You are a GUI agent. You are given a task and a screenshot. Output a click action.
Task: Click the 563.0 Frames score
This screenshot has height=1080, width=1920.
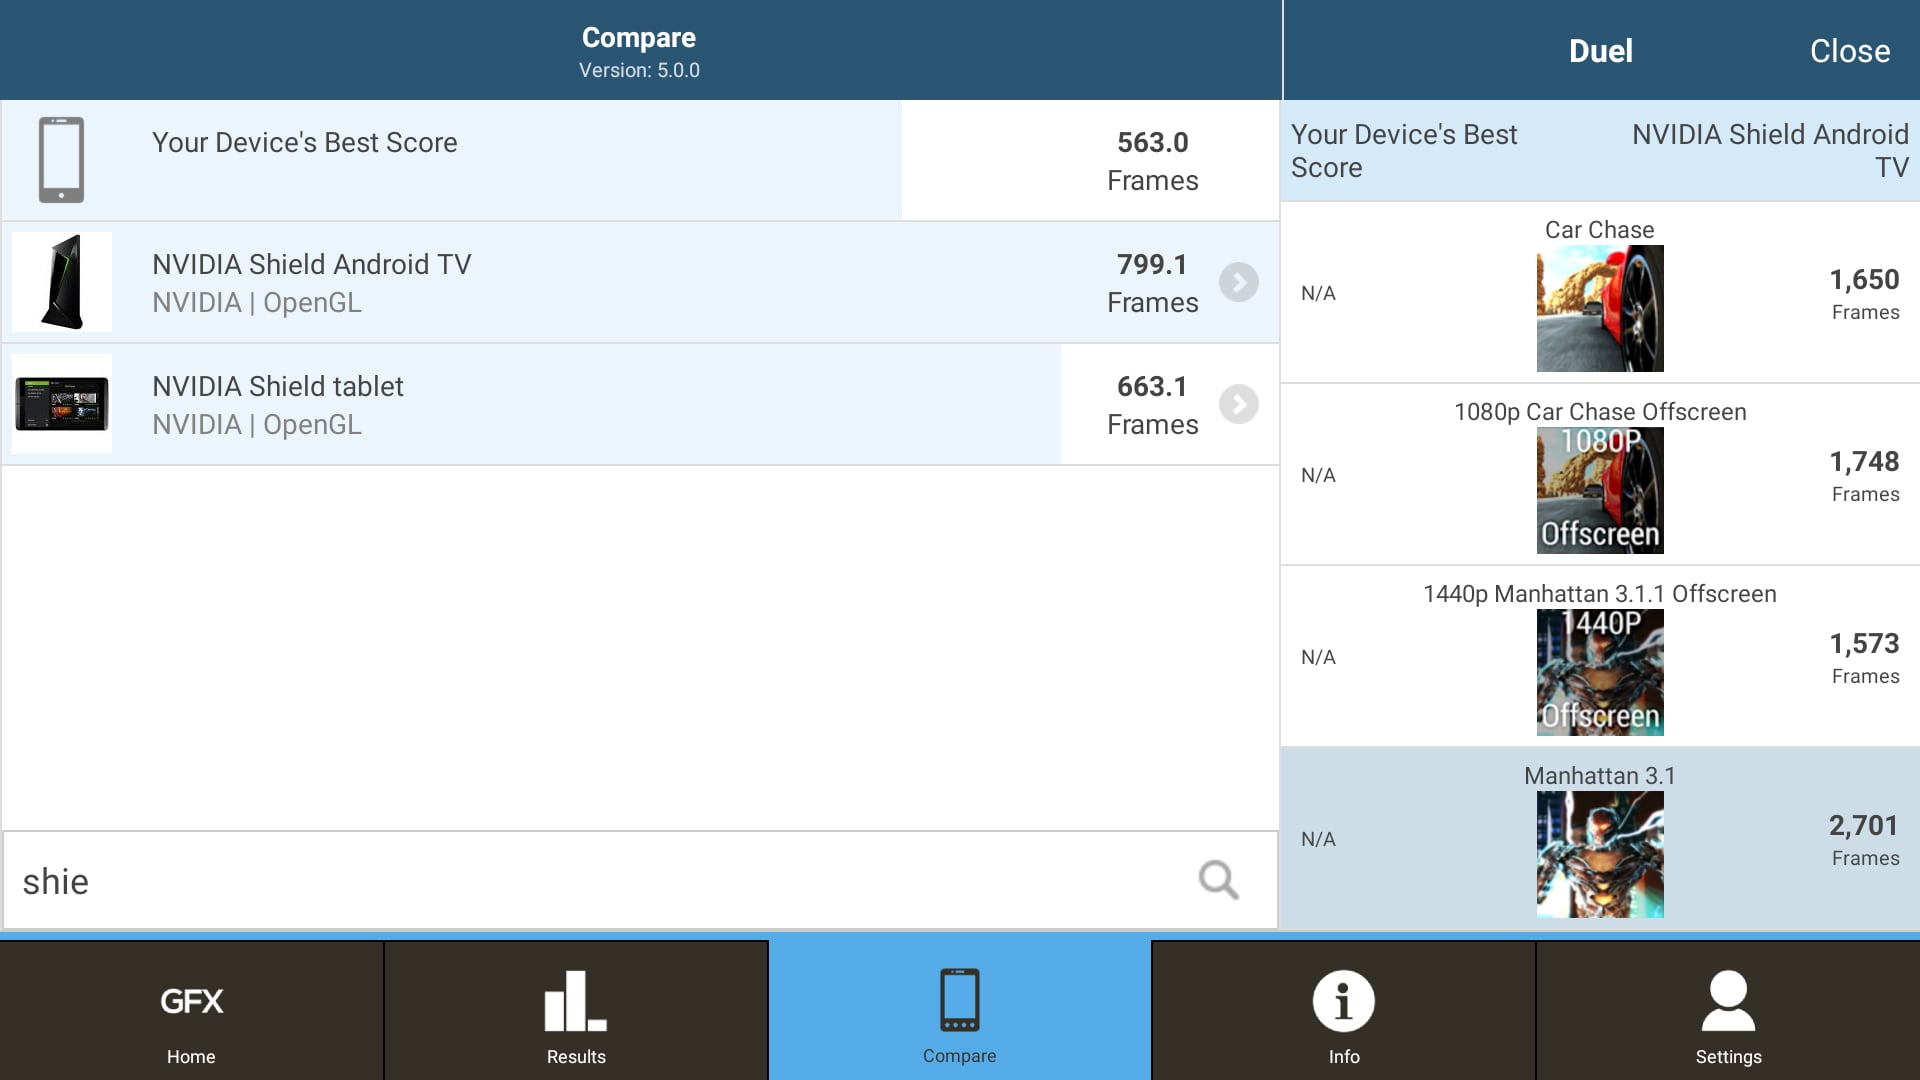pos(1152,161)
